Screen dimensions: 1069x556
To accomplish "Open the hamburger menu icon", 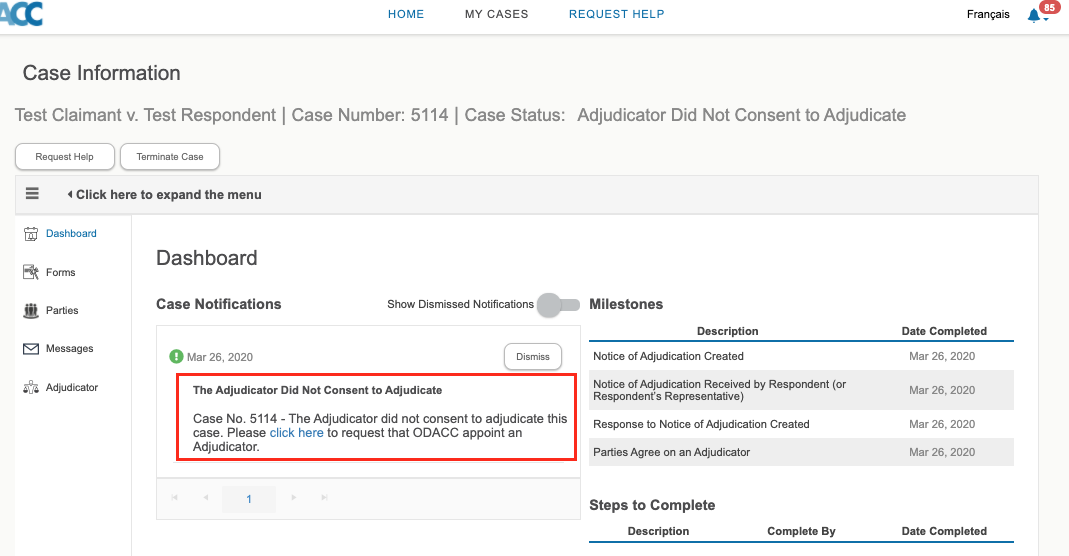I will tap(32, 194).
